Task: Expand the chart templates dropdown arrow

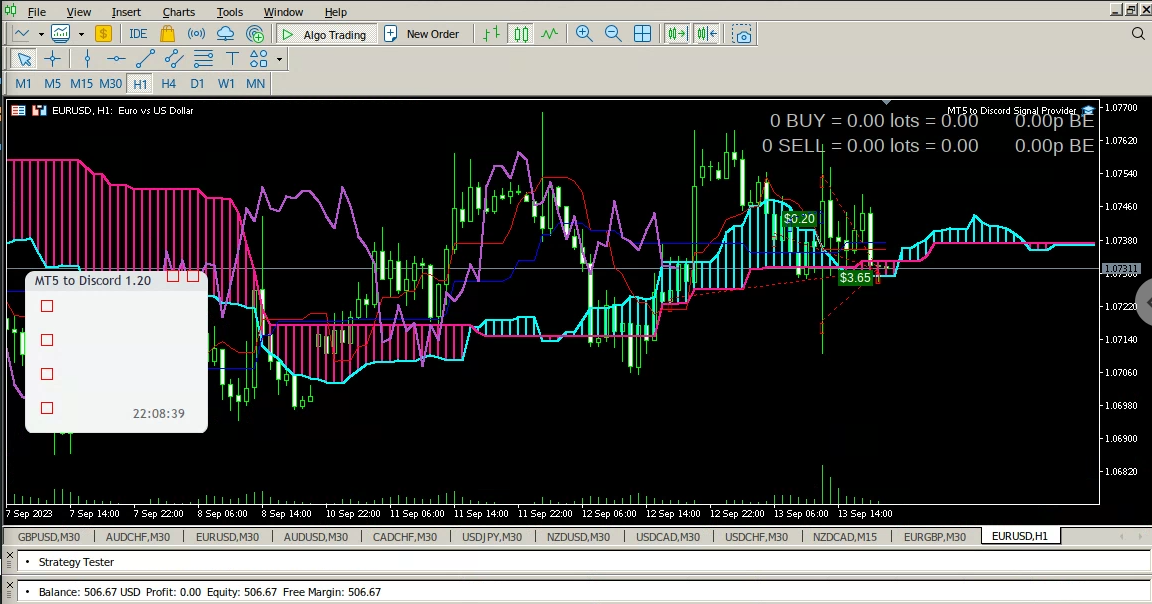Action: 81,34
